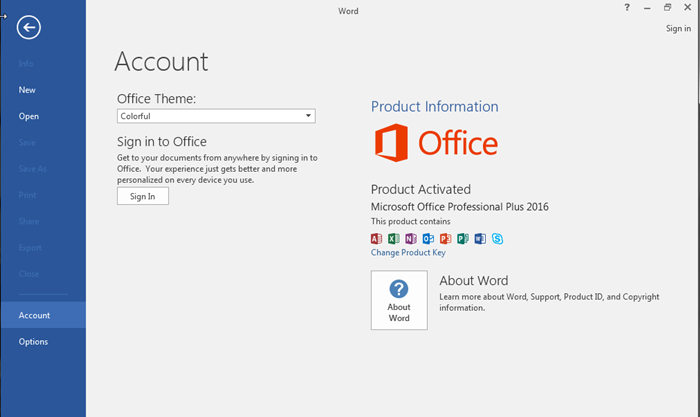Go to Options in the sidebar
700x417 pixels.
pyautogui.click(x=33, y=342)
